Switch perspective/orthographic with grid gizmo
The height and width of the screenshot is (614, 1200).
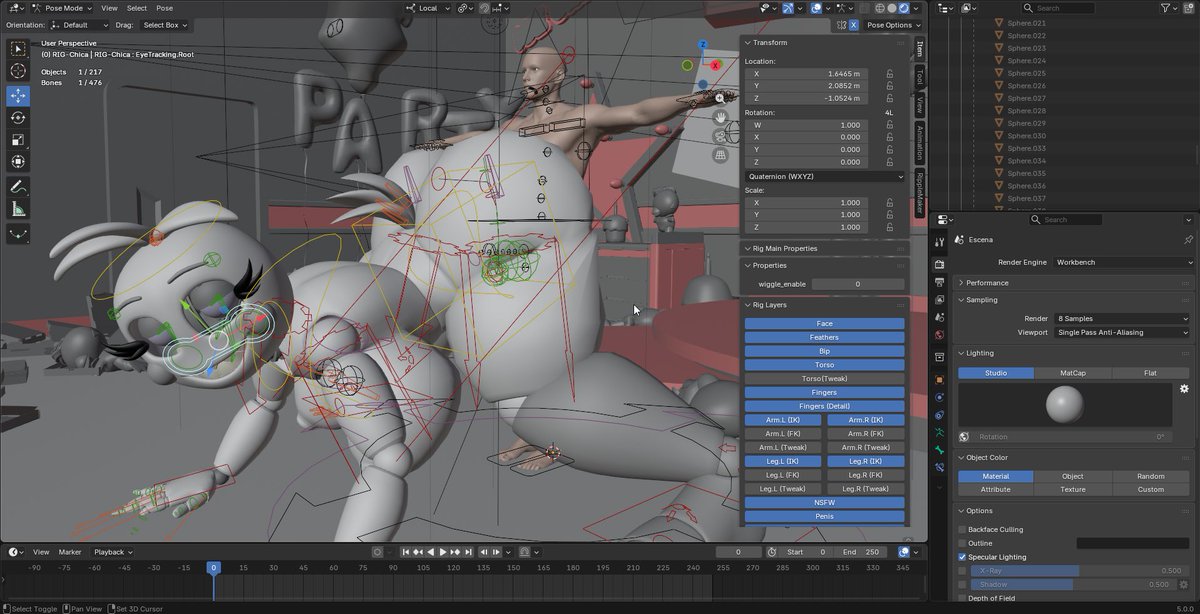click(x=720, y=155)
